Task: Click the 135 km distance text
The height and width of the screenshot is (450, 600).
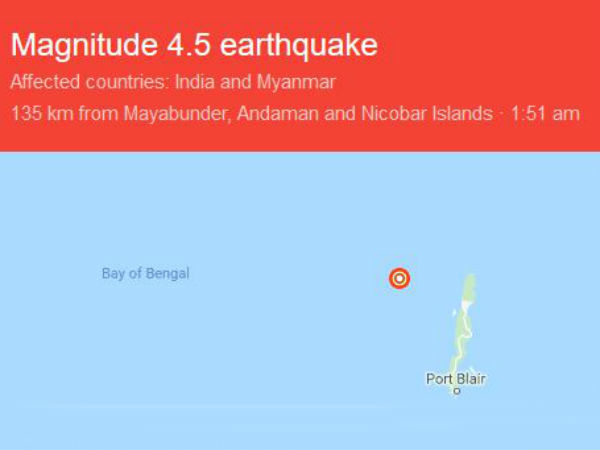Action: [x=40, y=113]
